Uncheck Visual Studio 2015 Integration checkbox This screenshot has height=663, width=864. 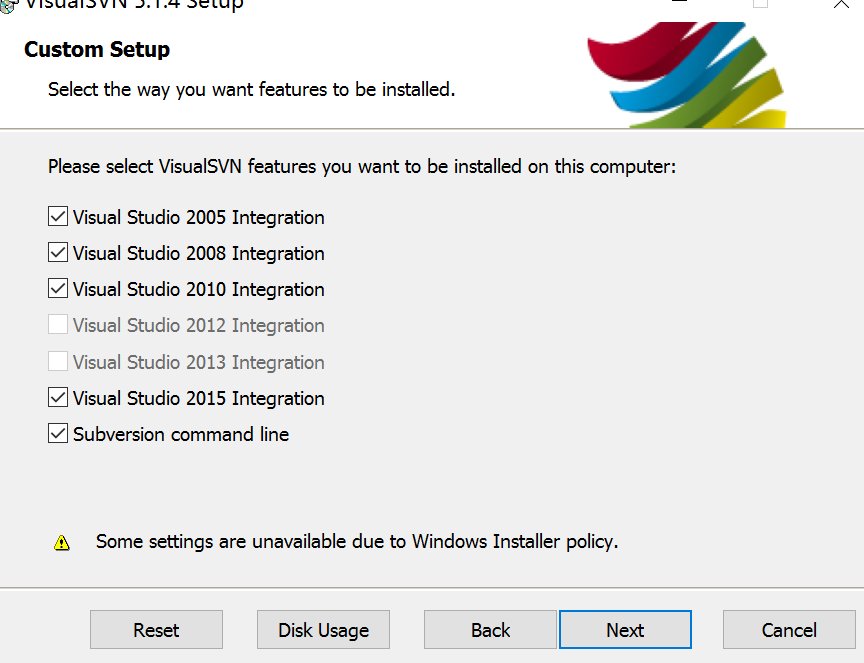tap(58, 398)
